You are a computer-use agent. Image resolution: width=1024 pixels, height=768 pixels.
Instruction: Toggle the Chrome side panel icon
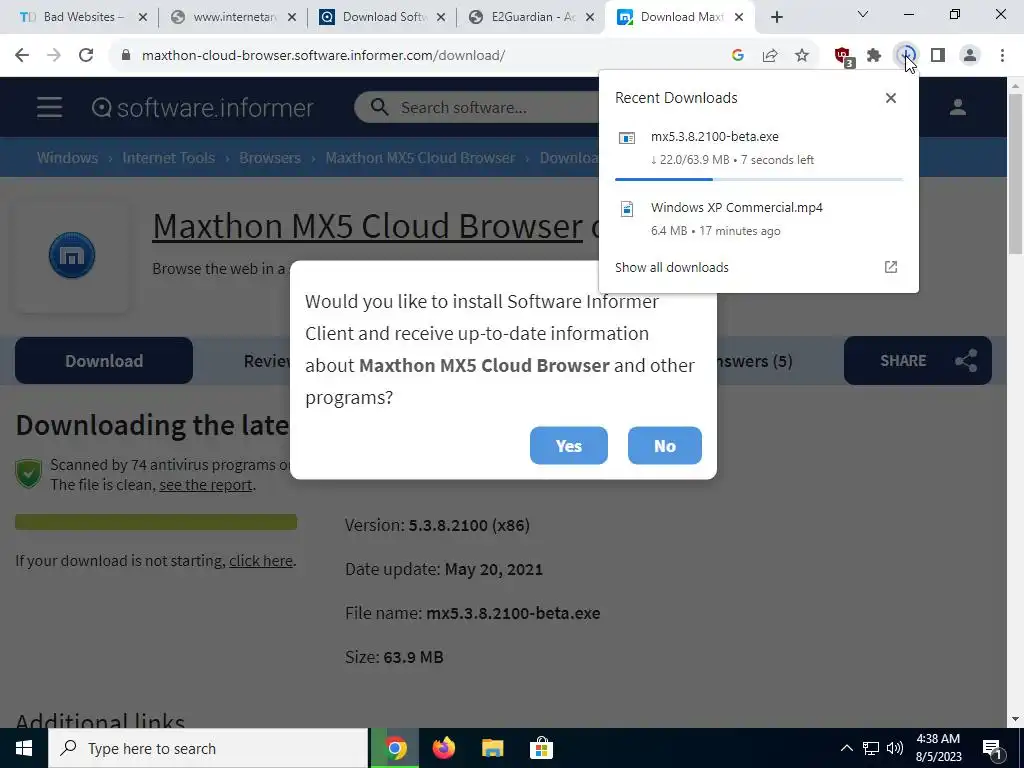point(938,56)
